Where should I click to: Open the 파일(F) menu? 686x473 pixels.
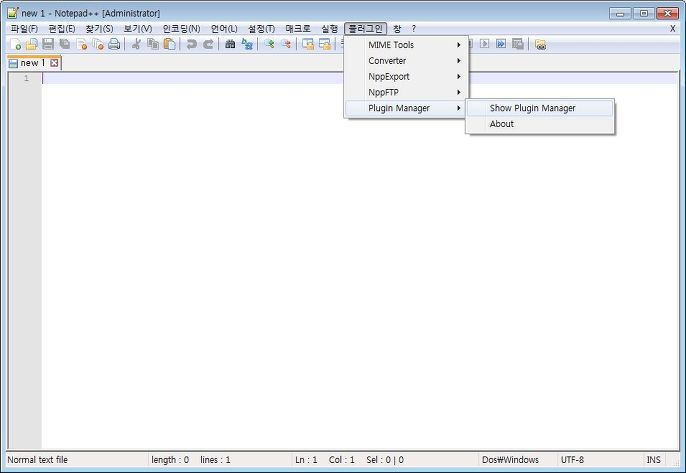coord(24,29)
